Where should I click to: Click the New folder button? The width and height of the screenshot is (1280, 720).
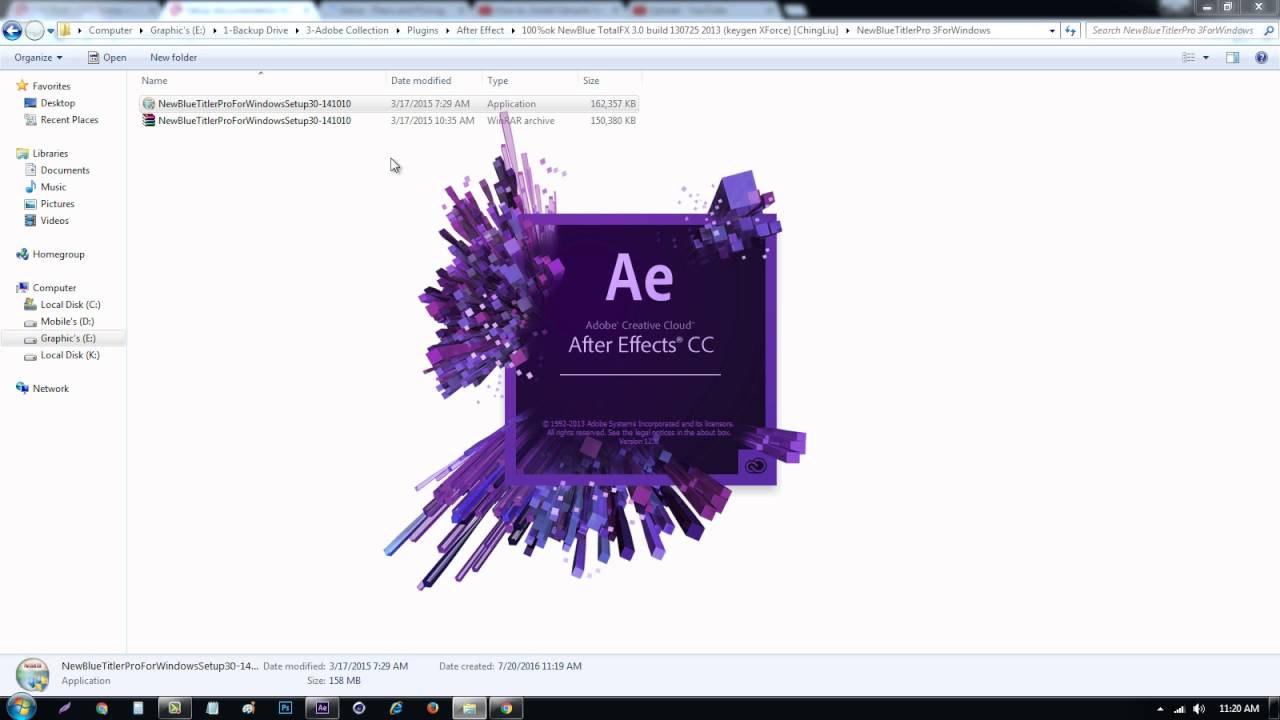pyautogui.click(x=173, y=57)
